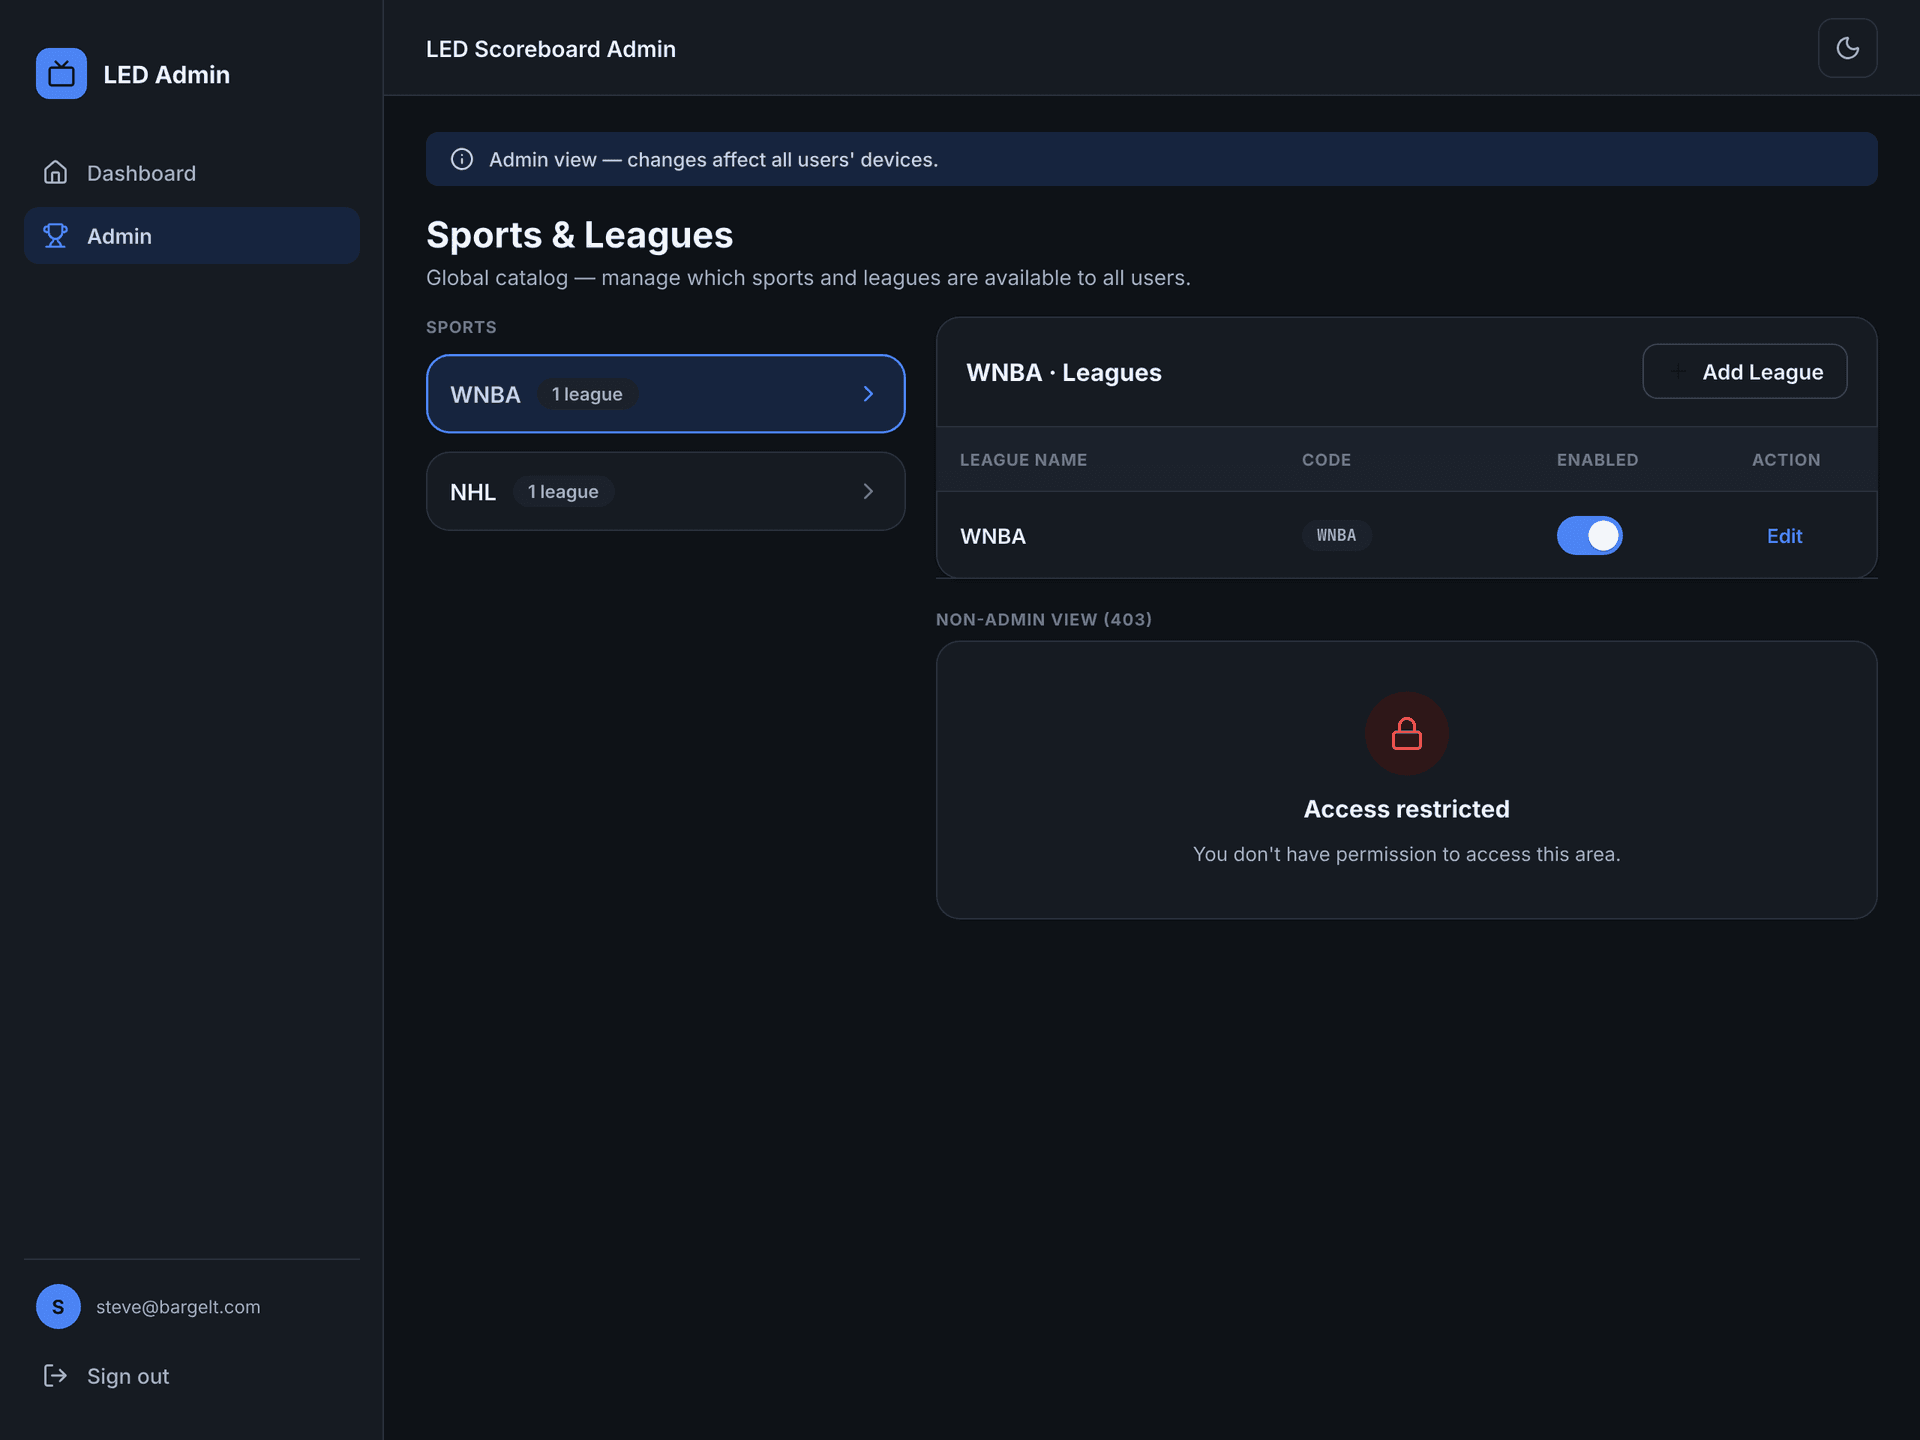This screenshot has width=1920, height=1440.
Task: Expand the WNBA sport chevron
Action: tap(868, 394)
